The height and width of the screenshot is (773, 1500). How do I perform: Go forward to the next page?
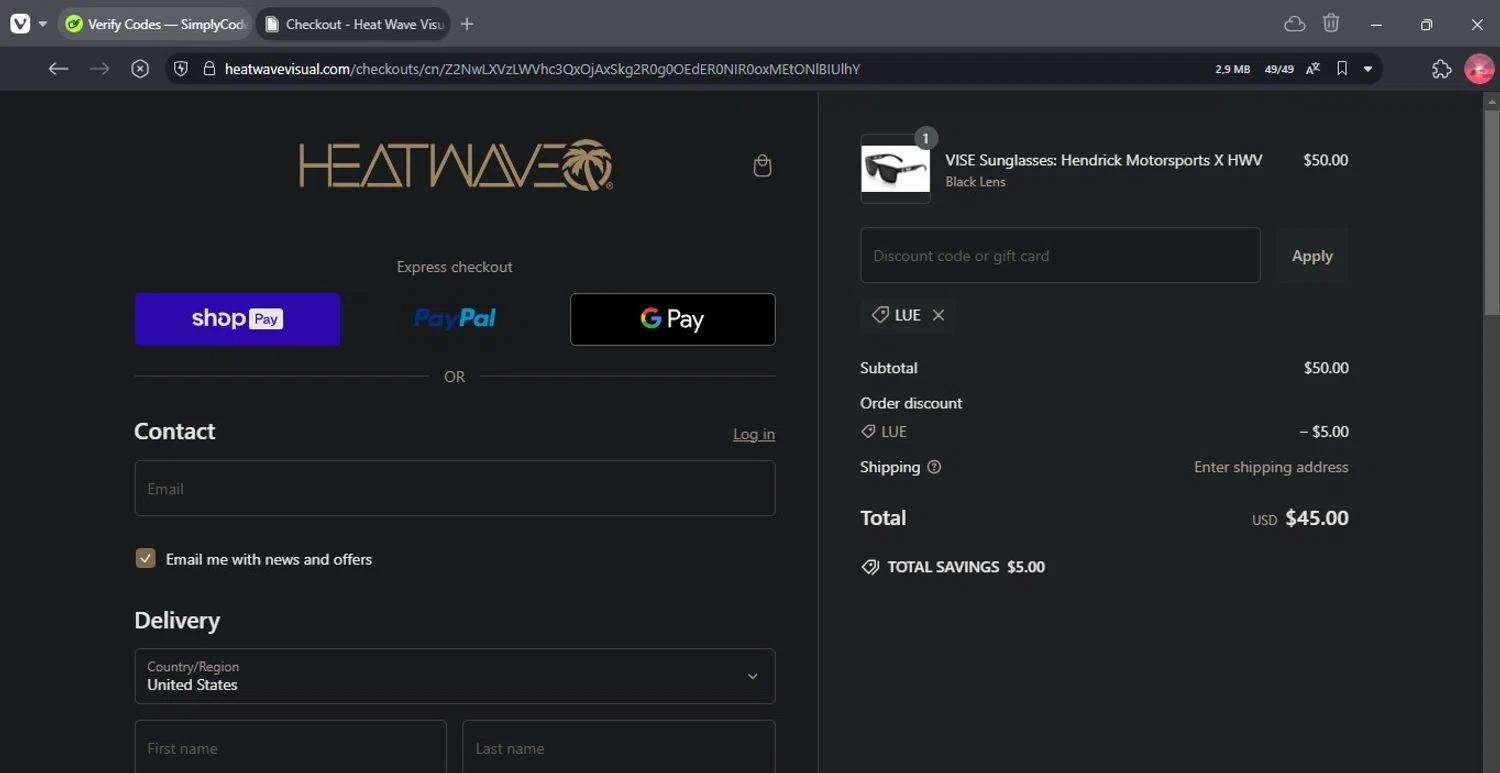coord(99,69)
